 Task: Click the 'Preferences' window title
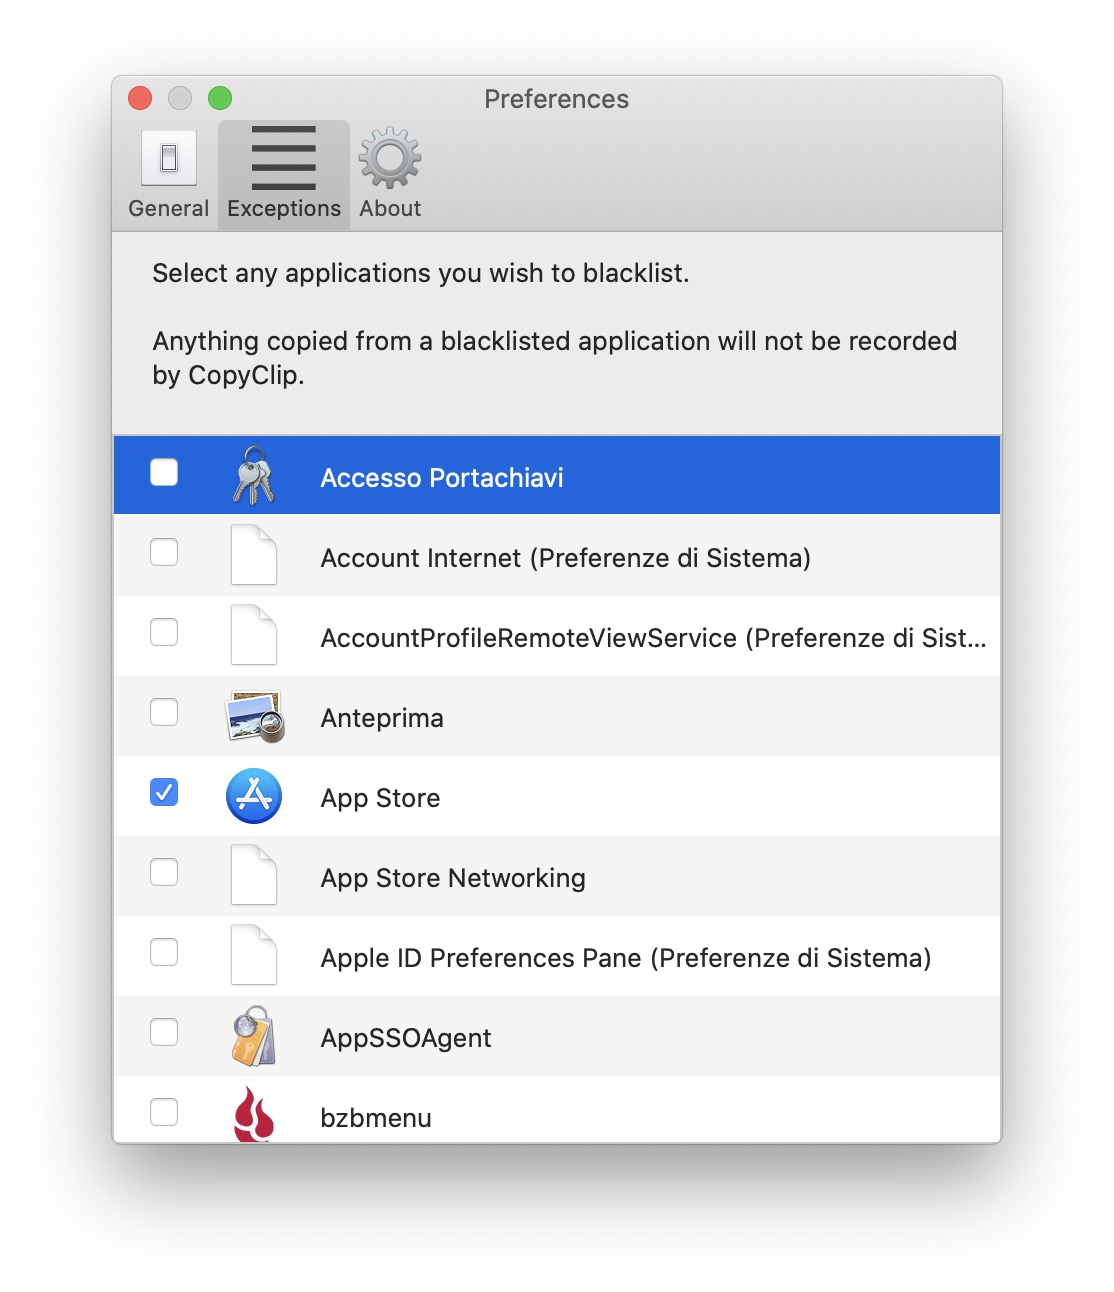[x=557, y=99]
